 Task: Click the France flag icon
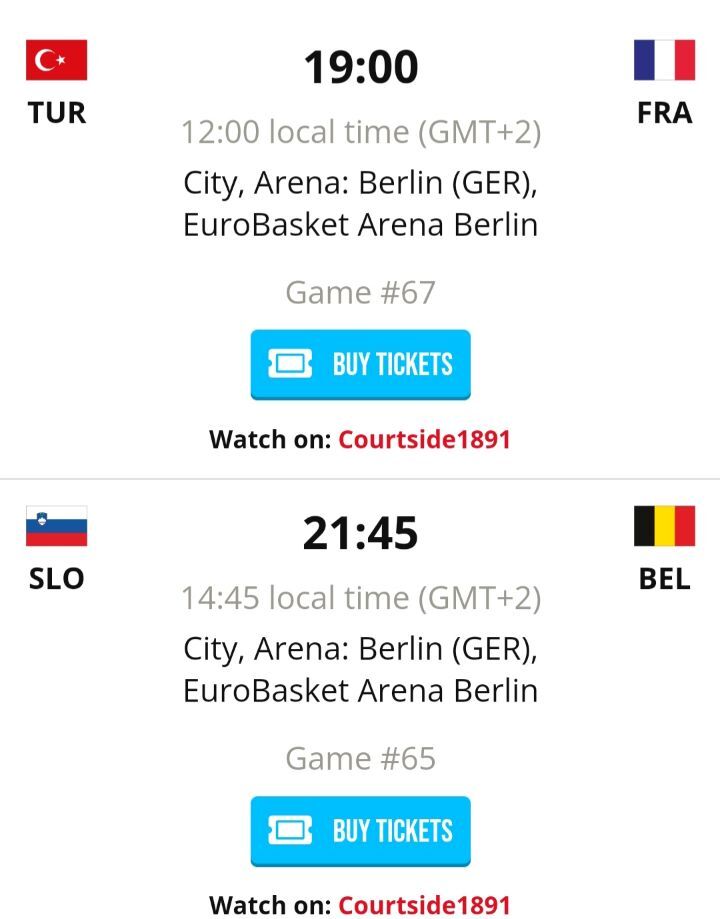point(664,60)
